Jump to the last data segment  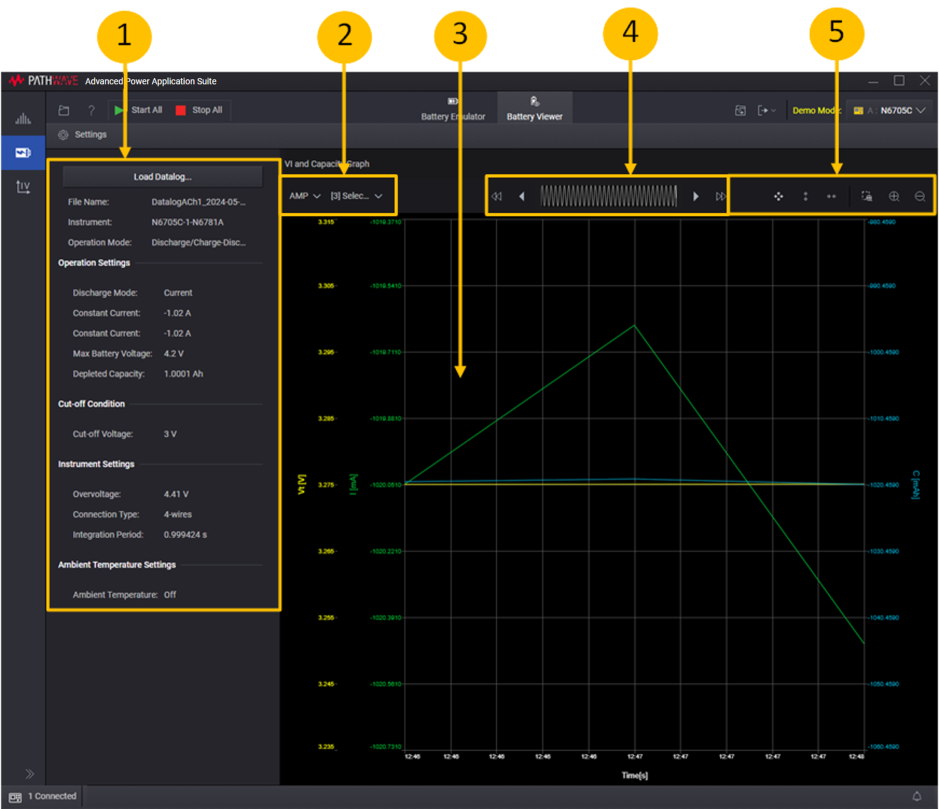coord(720,196)
